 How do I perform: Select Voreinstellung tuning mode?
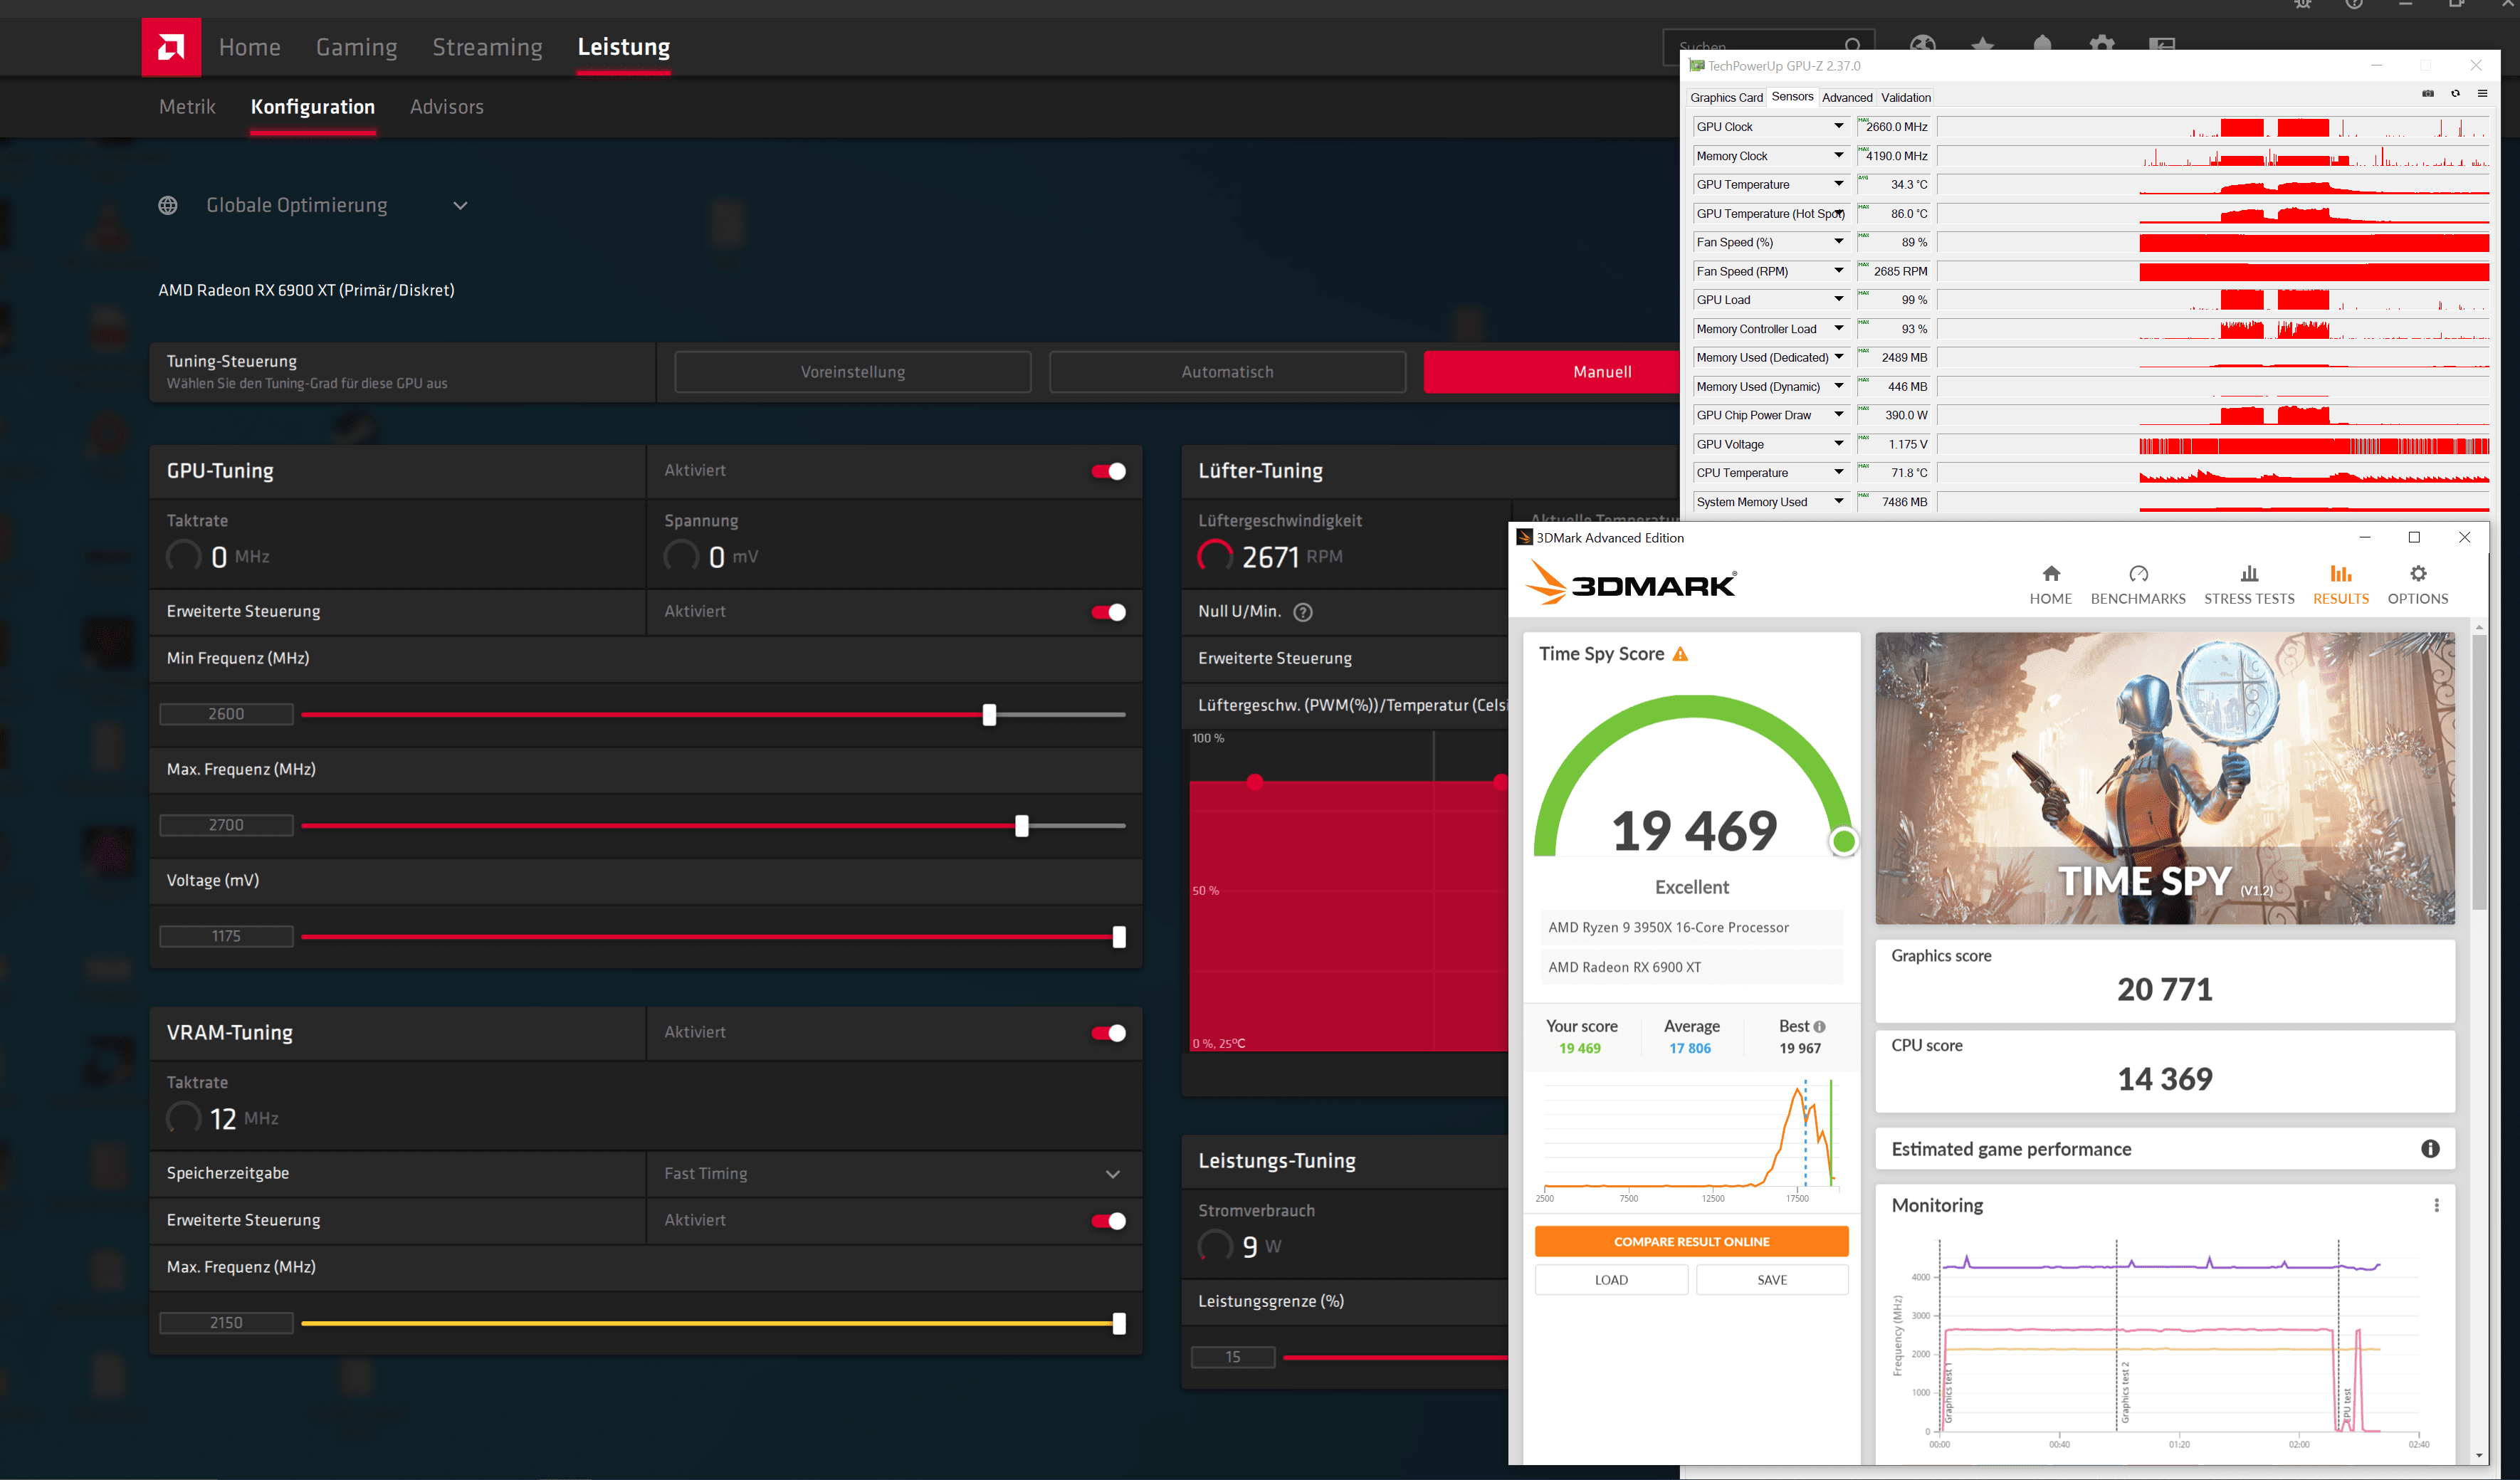853,372
